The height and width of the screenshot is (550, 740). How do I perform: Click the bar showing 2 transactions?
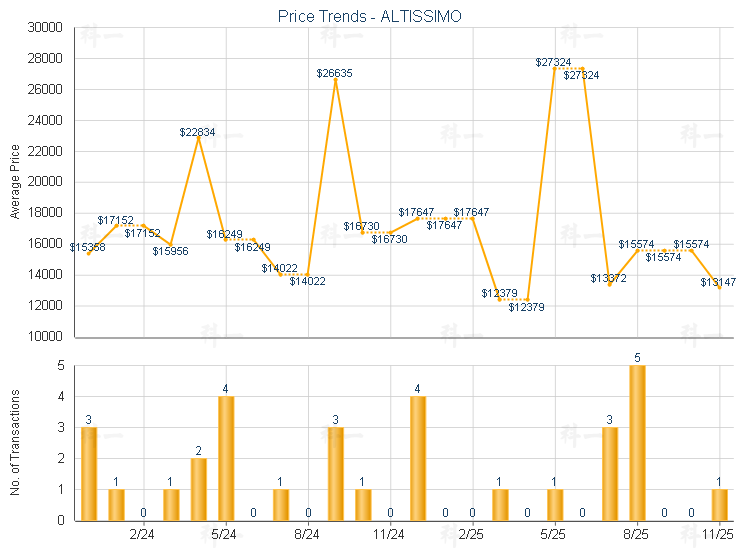pos(199,489)
